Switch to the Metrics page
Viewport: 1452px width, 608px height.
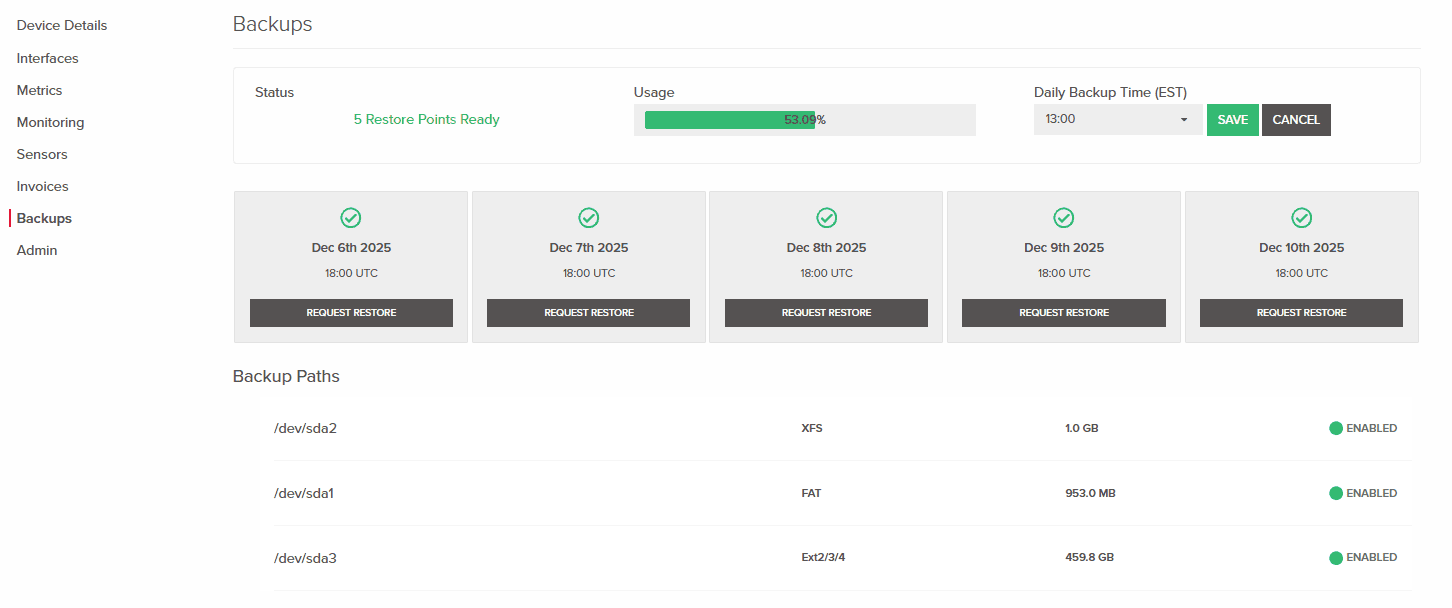[x=39, y=90]
